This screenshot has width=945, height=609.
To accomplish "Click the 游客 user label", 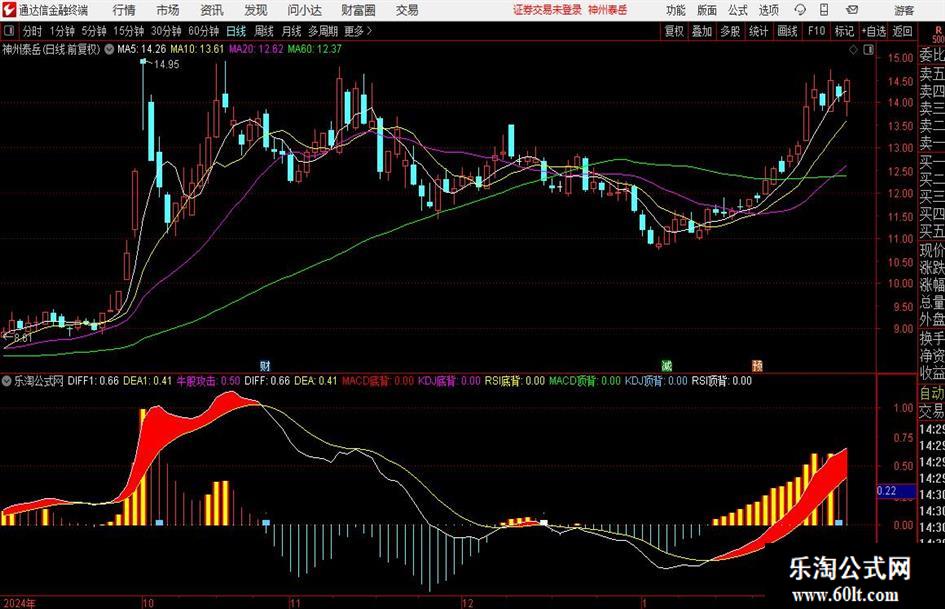I will [x=904, y=10].
